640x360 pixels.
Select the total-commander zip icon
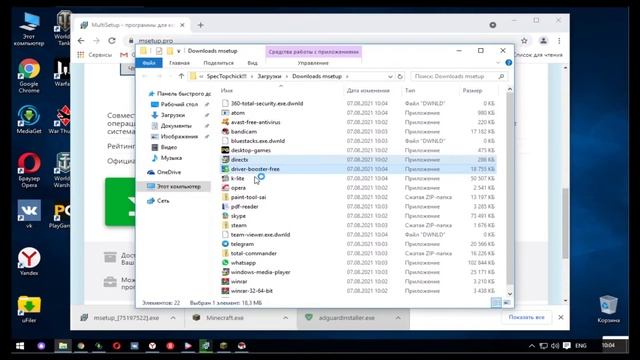coord(225,253)
